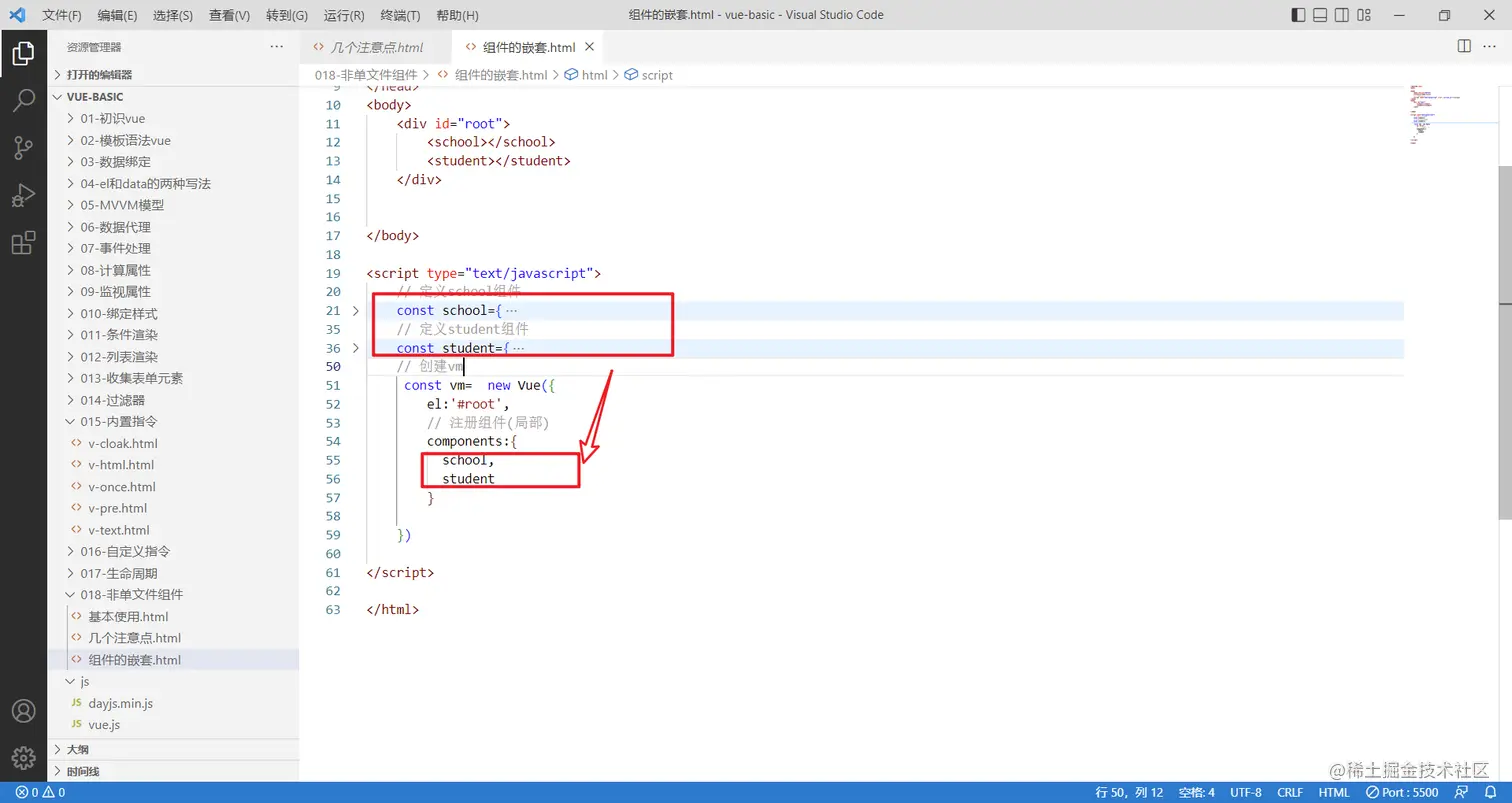This screenshot has width=1512, height=803.
Task: Open 几个注意点.html in file tree
Action: [174, 638]
